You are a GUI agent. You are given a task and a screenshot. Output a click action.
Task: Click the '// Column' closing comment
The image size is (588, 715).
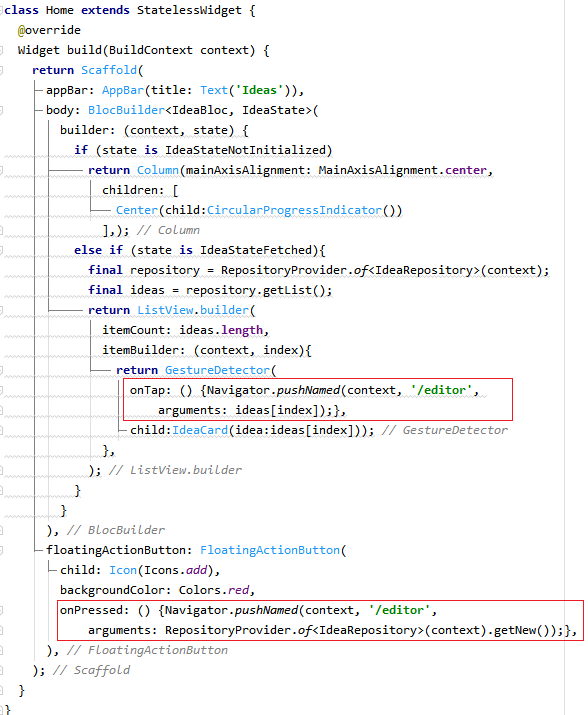(x=168, y=230)
